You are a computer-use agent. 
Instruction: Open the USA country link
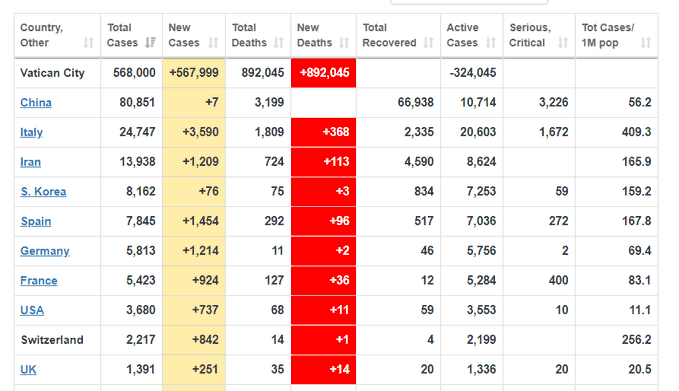pos(32,310)
